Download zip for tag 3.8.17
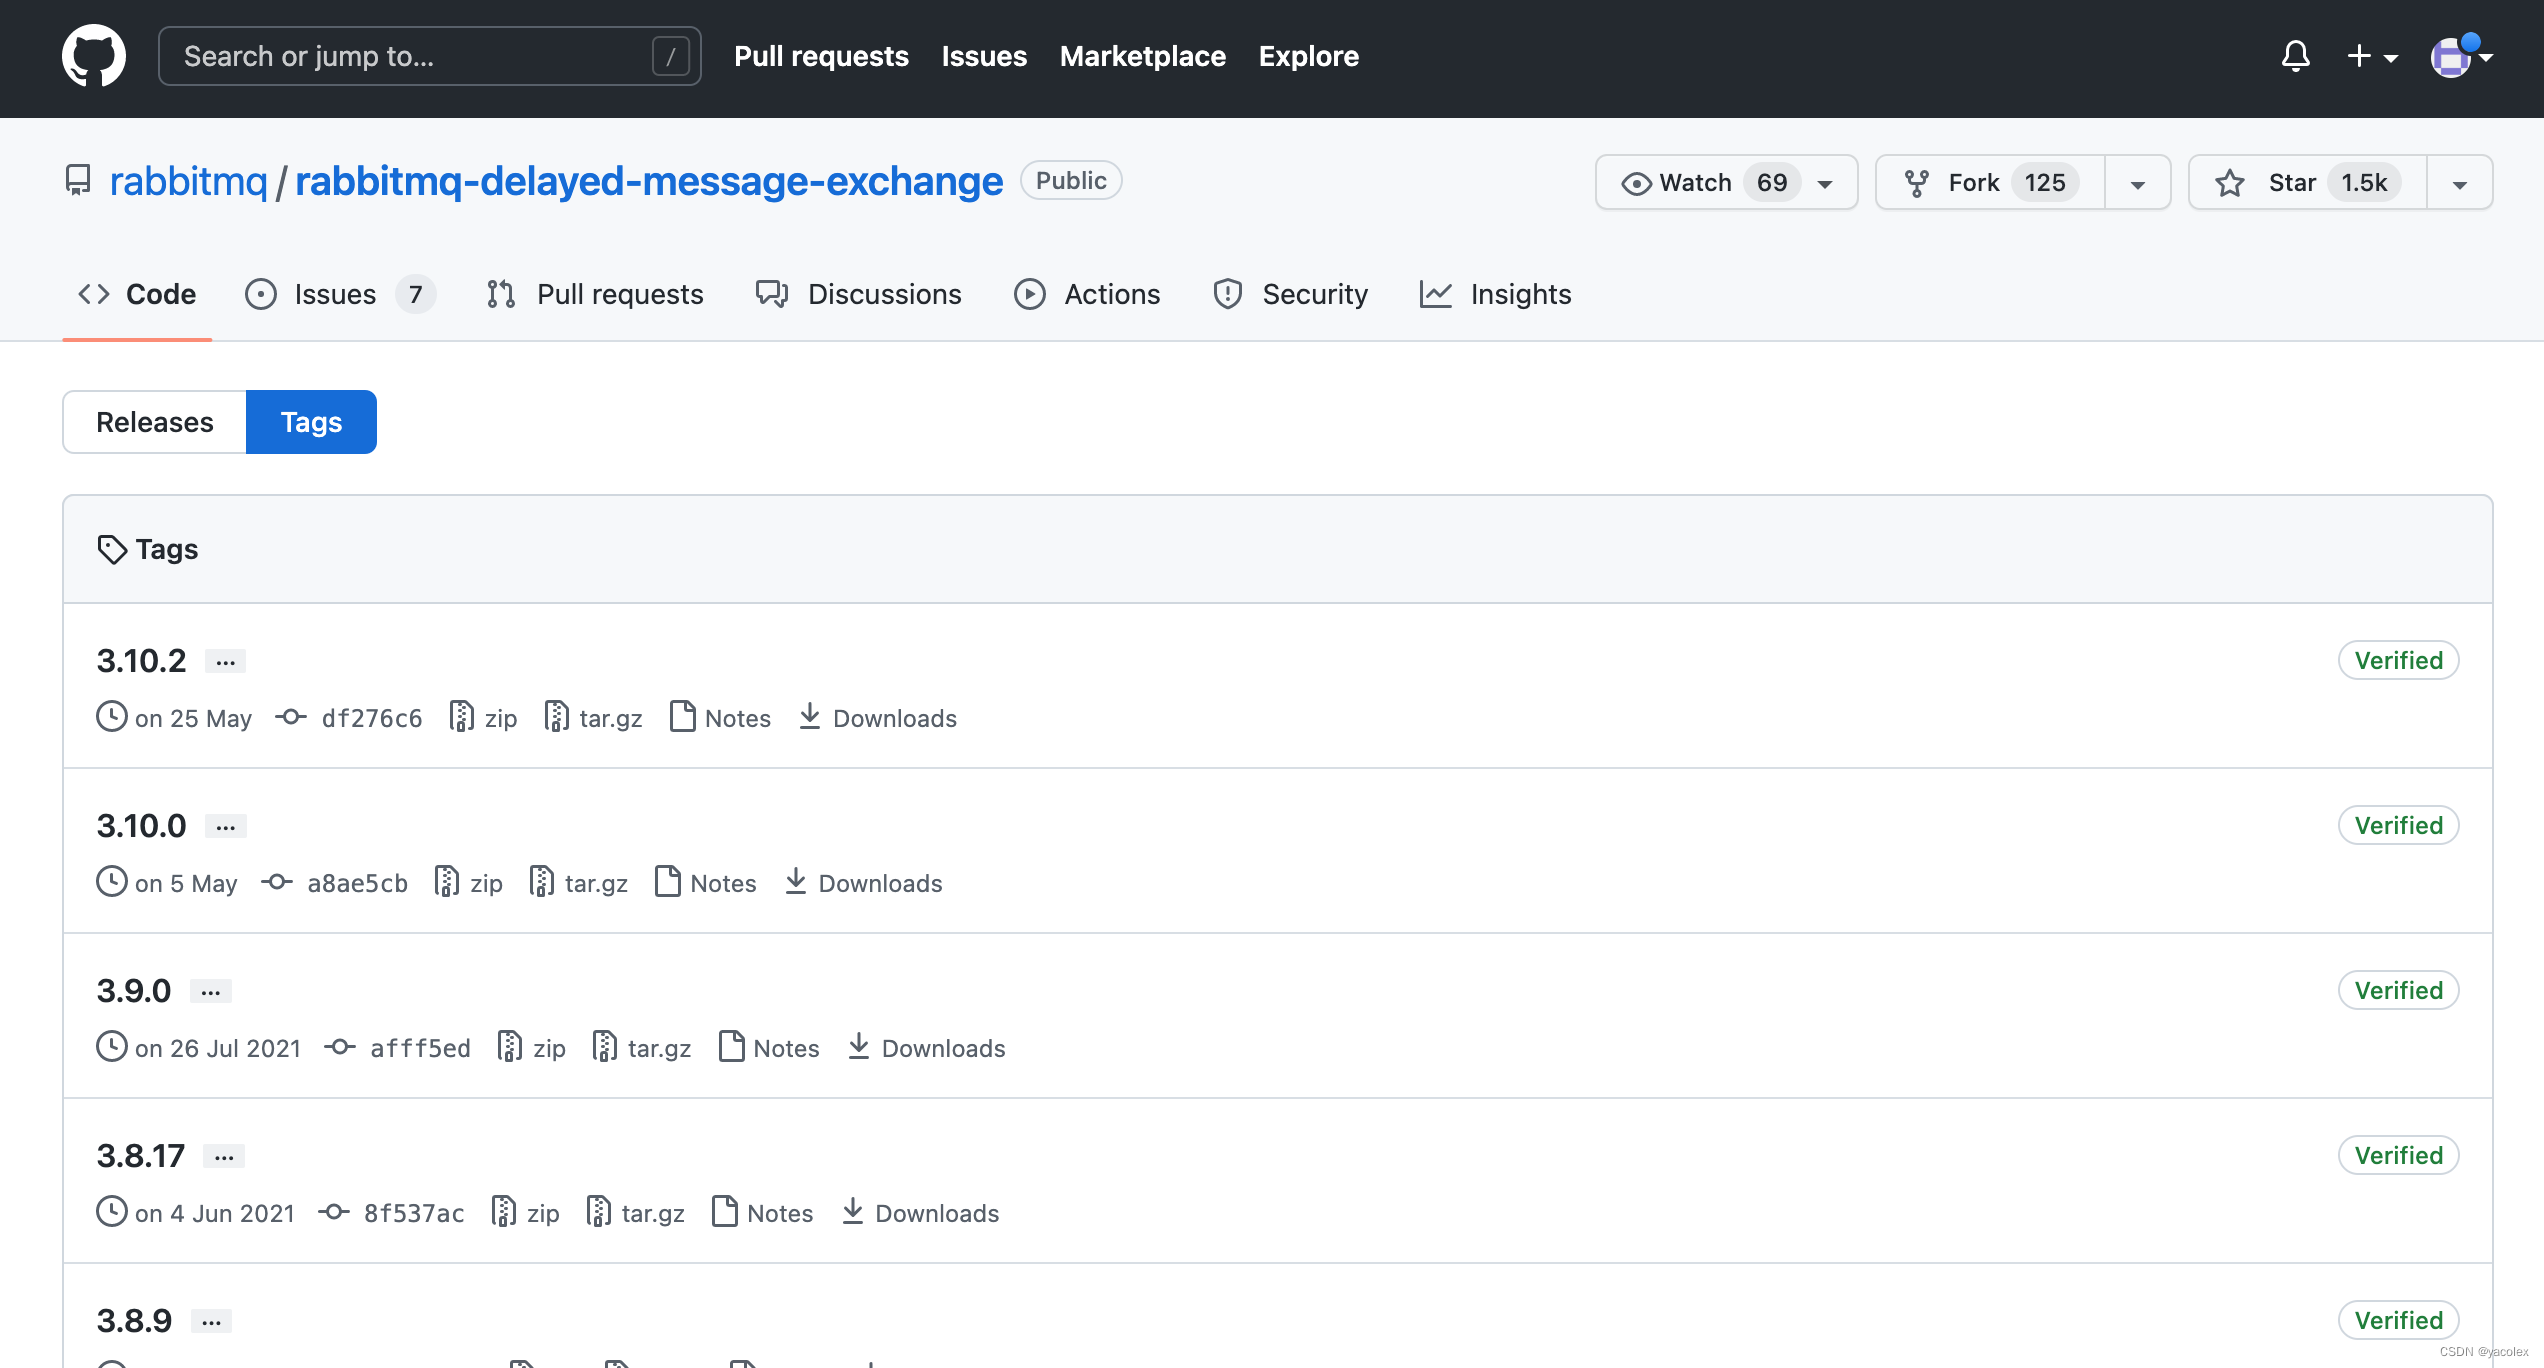2544x1368 pixels. [526, 1213]
